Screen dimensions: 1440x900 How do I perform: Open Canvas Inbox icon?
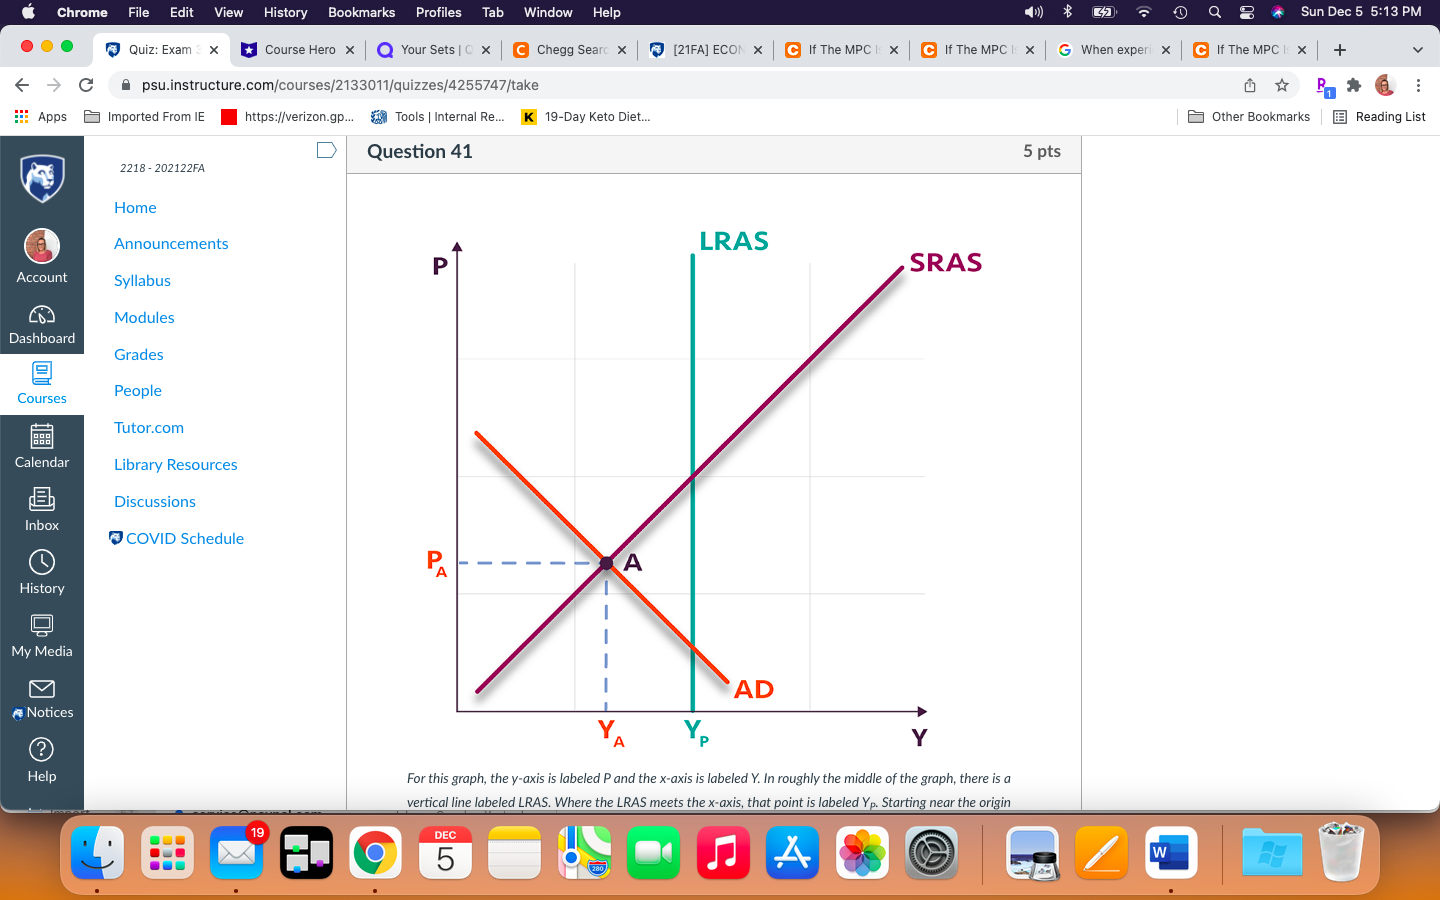tap(42, 499)
